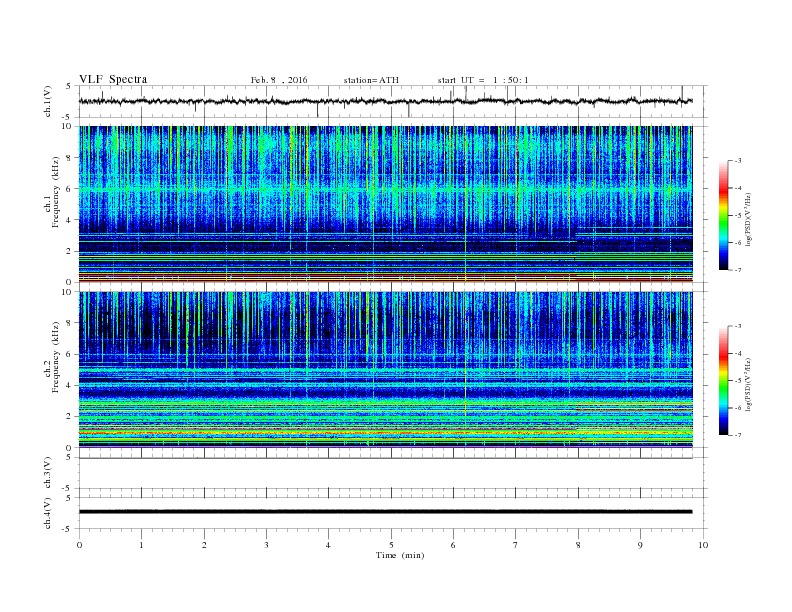The width and height of the screenshot is (792, 612).
Task: Click the "-7" label on ch.1 colorbar
Action: [737, 270]
